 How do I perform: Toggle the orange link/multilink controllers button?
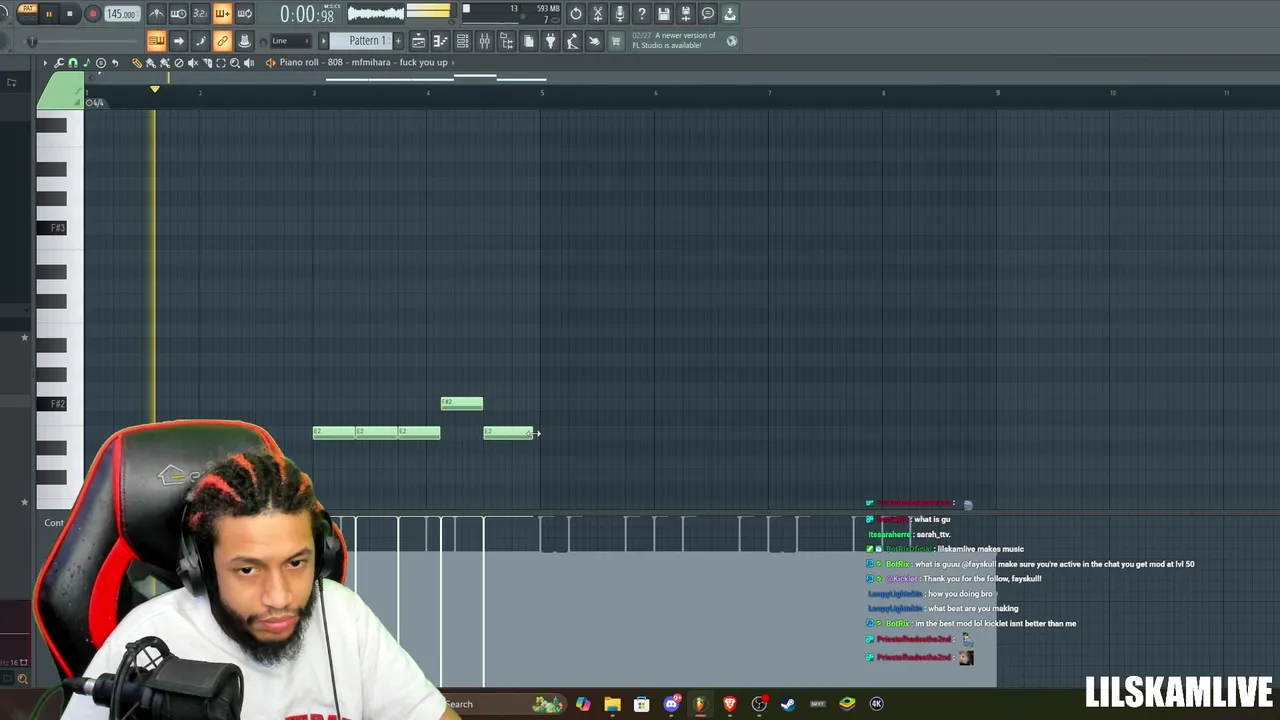(x=222, y=41)
